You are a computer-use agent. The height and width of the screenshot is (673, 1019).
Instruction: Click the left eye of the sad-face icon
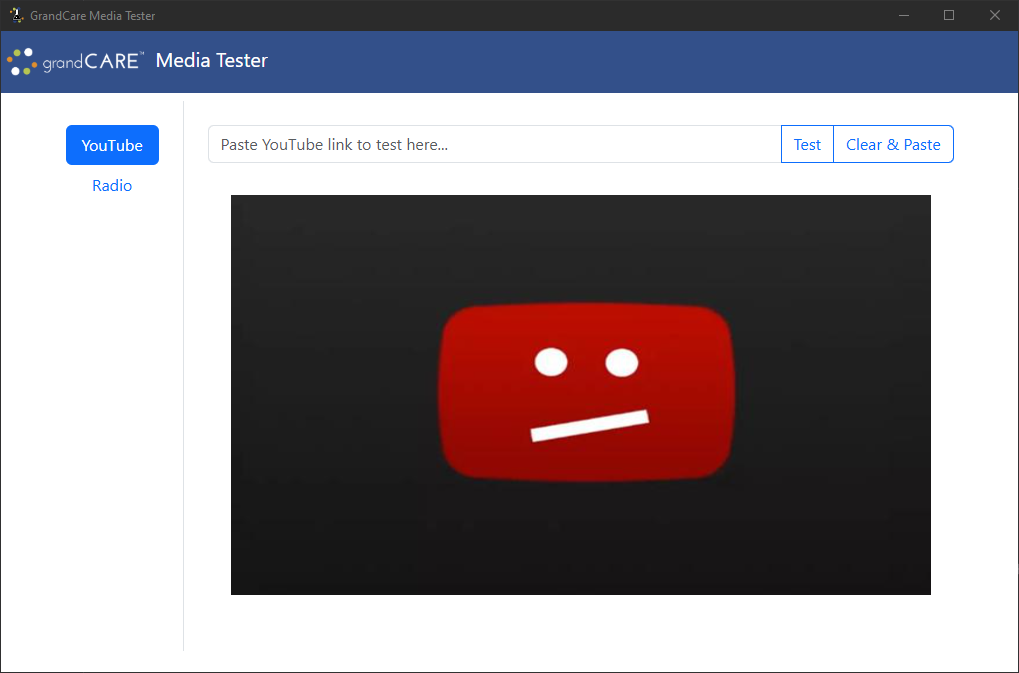click(551, 362)
